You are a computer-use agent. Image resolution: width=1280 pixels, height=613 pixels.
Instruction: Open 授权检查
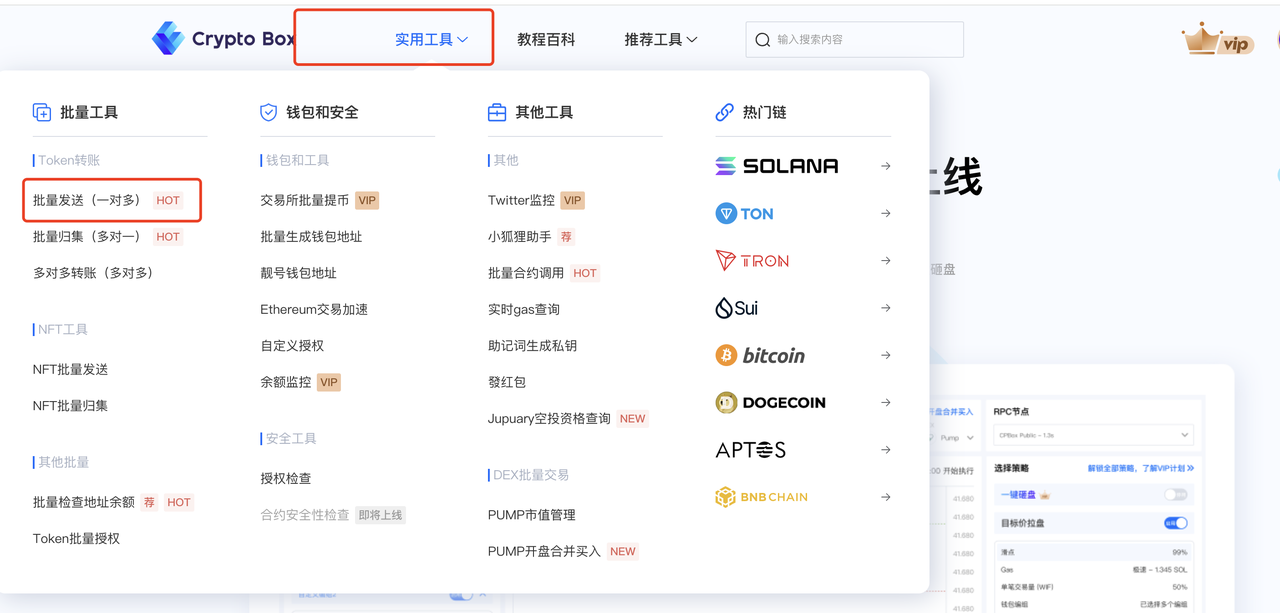click(x=285, y=479)
